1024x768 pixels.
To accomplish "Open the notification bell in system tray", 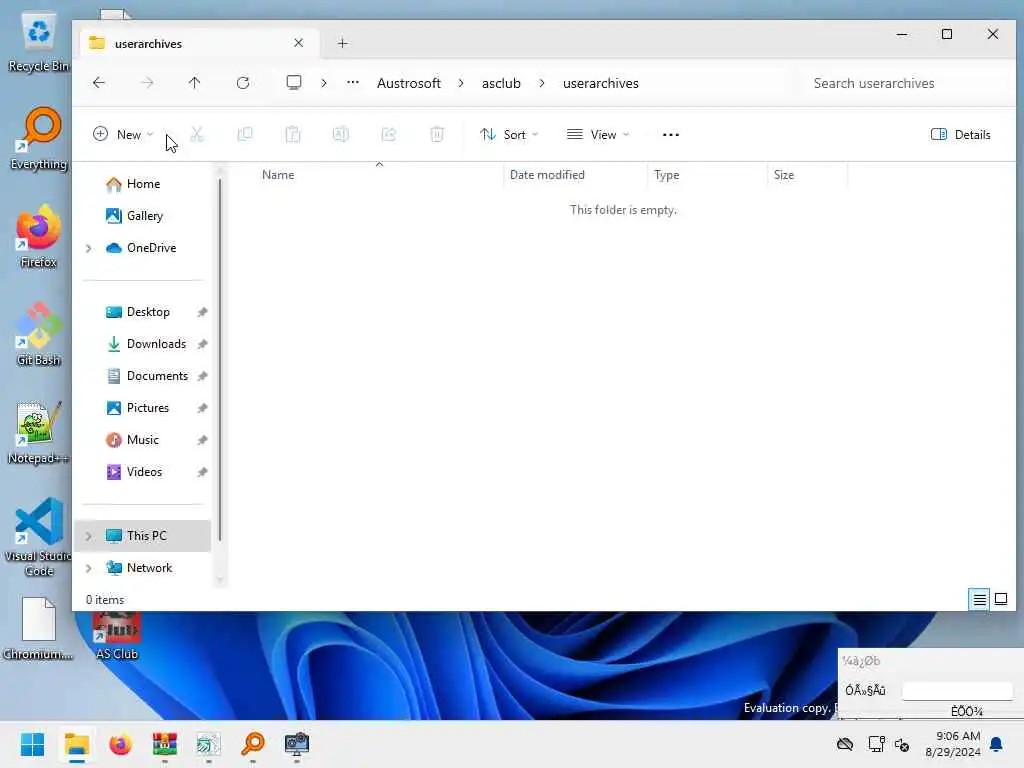I will tap(997, 744).
